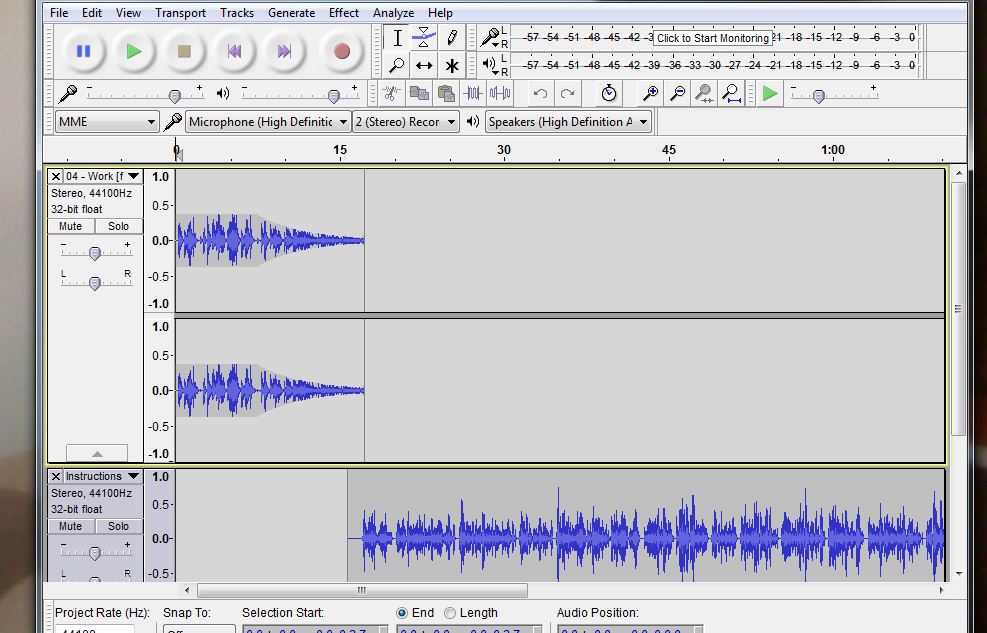
Task: Click the Play-at-speed green arrow
Action: (770, 94)
